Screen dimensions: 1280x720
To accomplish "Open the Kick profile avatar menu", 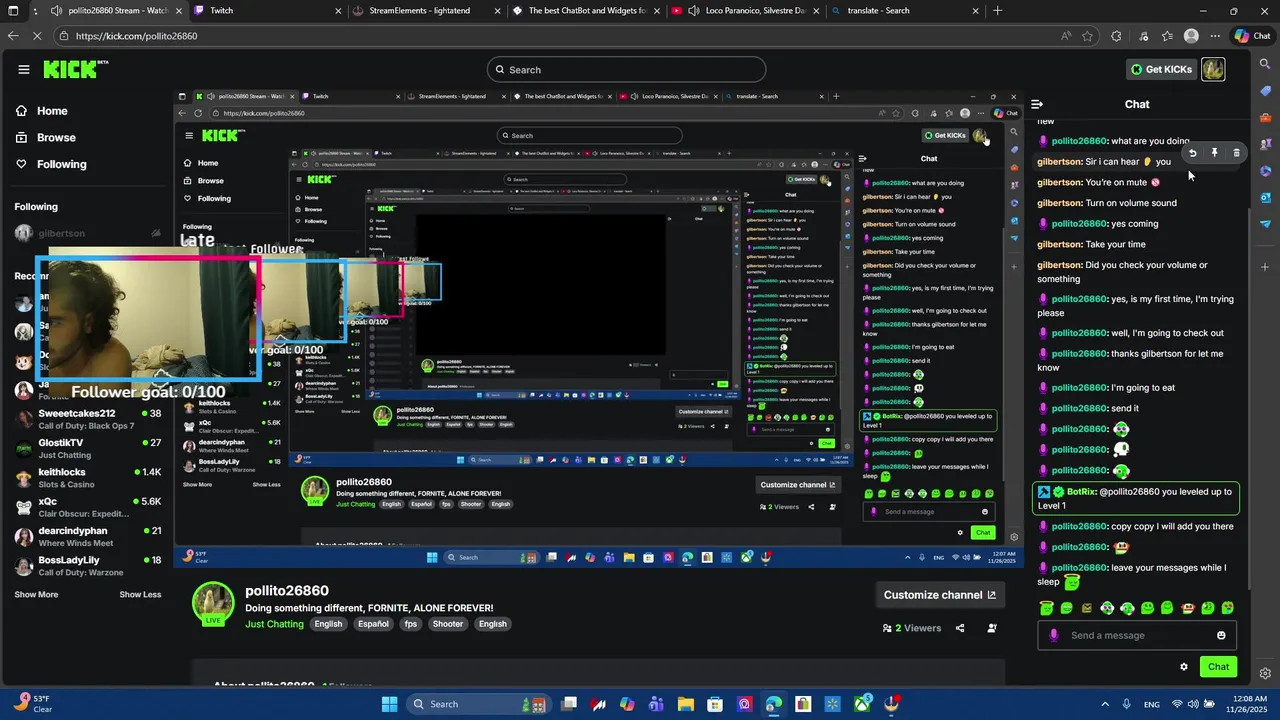I will point(1213,69).
